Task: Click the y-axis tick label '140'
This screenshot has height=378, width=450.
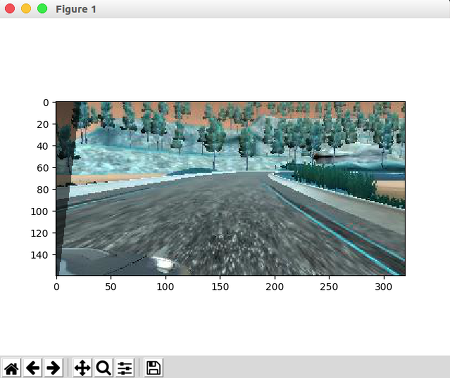Action: [x=40, y=255]
